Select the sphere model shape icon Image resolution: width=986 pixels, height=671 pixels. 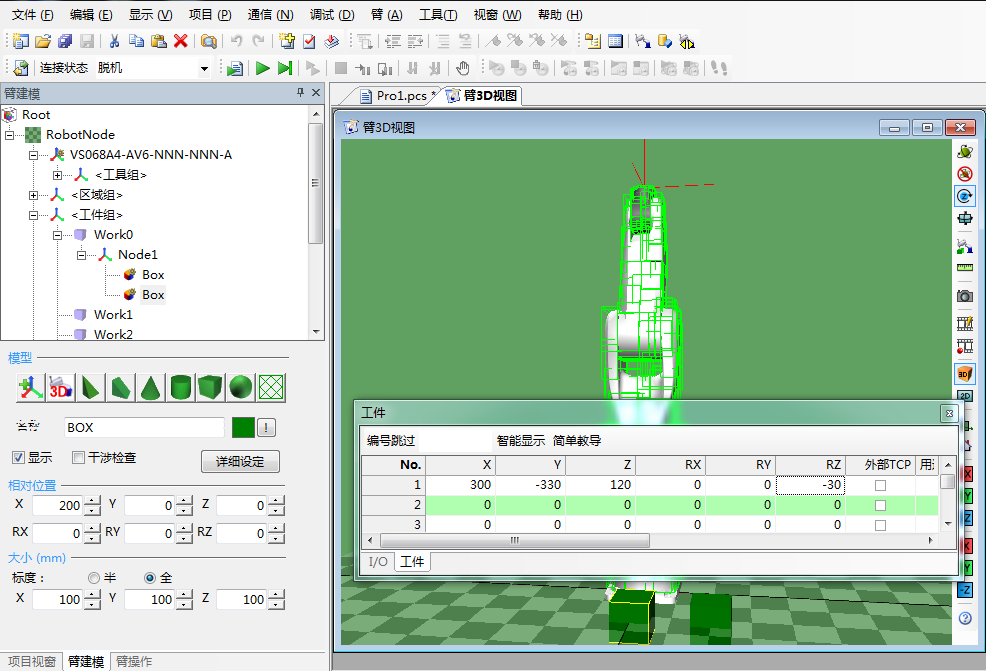(240, 387)
